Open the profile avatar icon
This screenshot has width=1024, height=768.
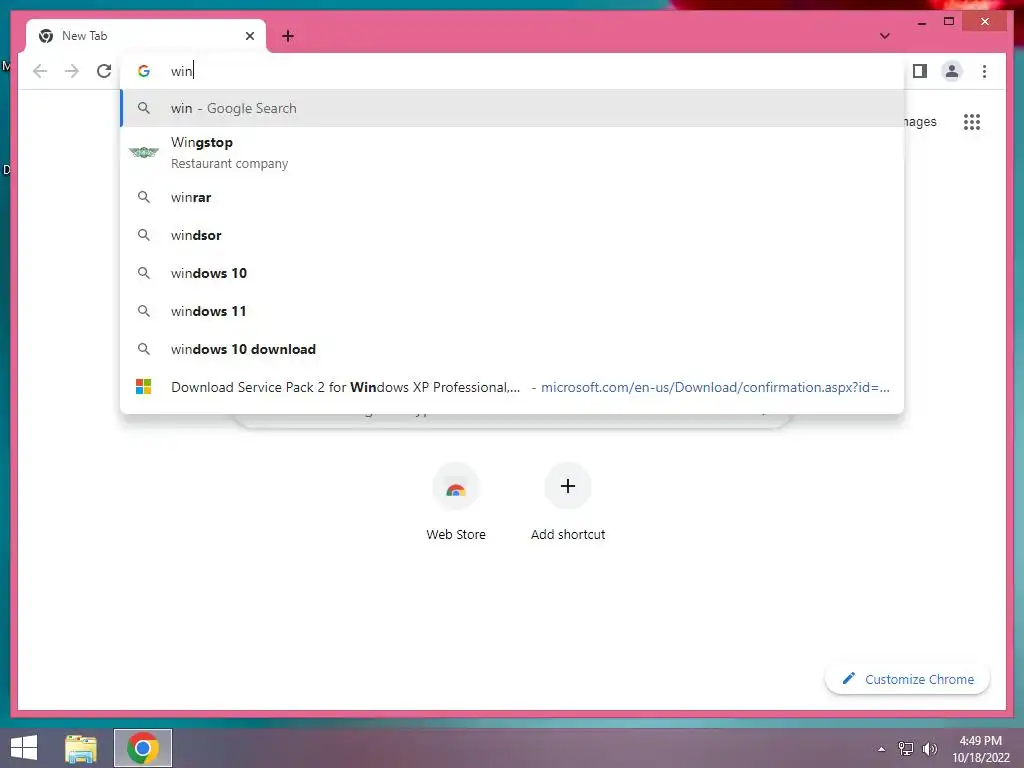(x=952, y=71)
